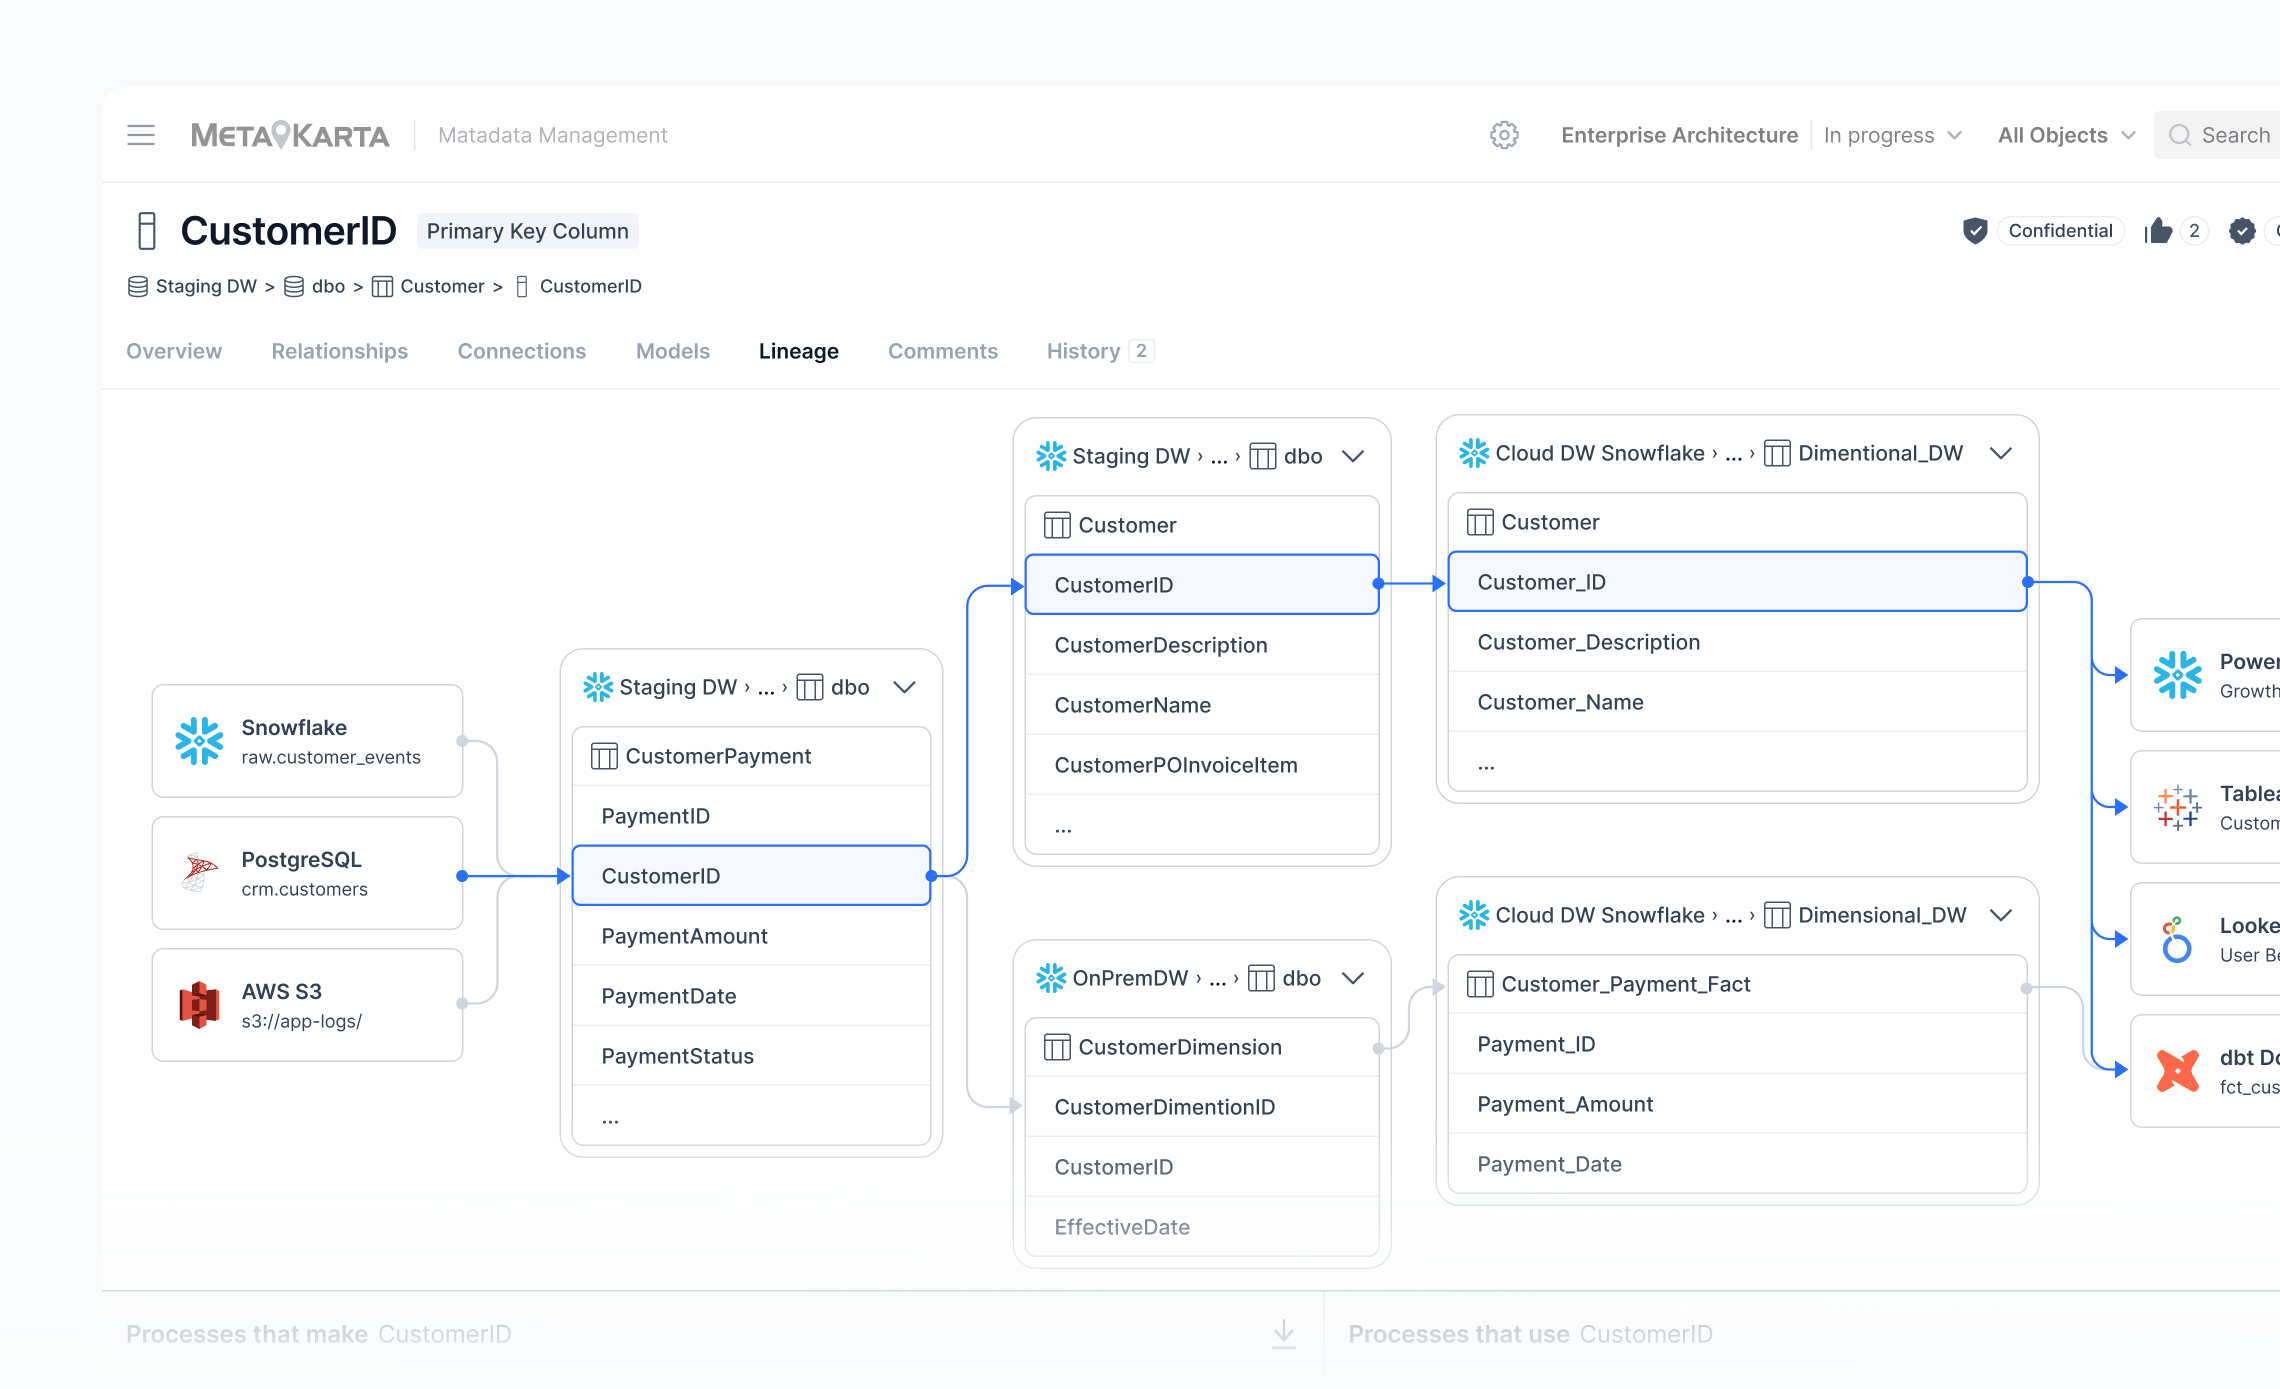Select the PaymentStatus column row
The width and height of the screenshot is (2280, 1389).
751,1056
